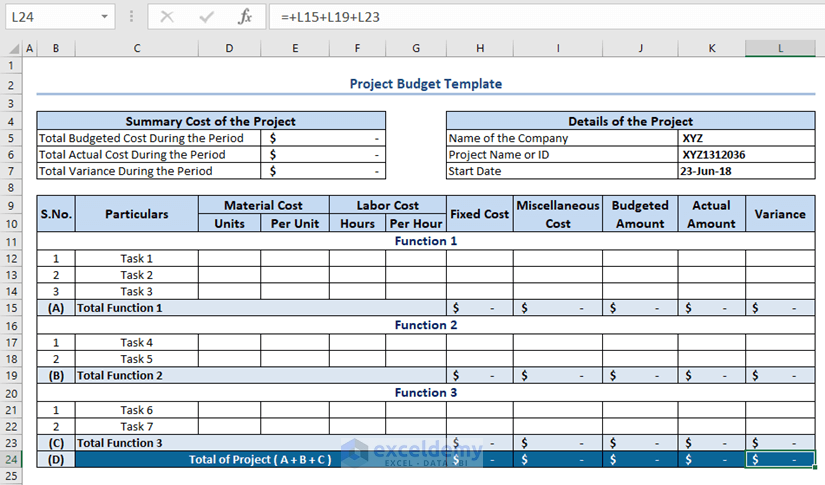The height and width of the screenshot is (485, 825).
Task: Click the XYZ company value cell
Action: 747,138
